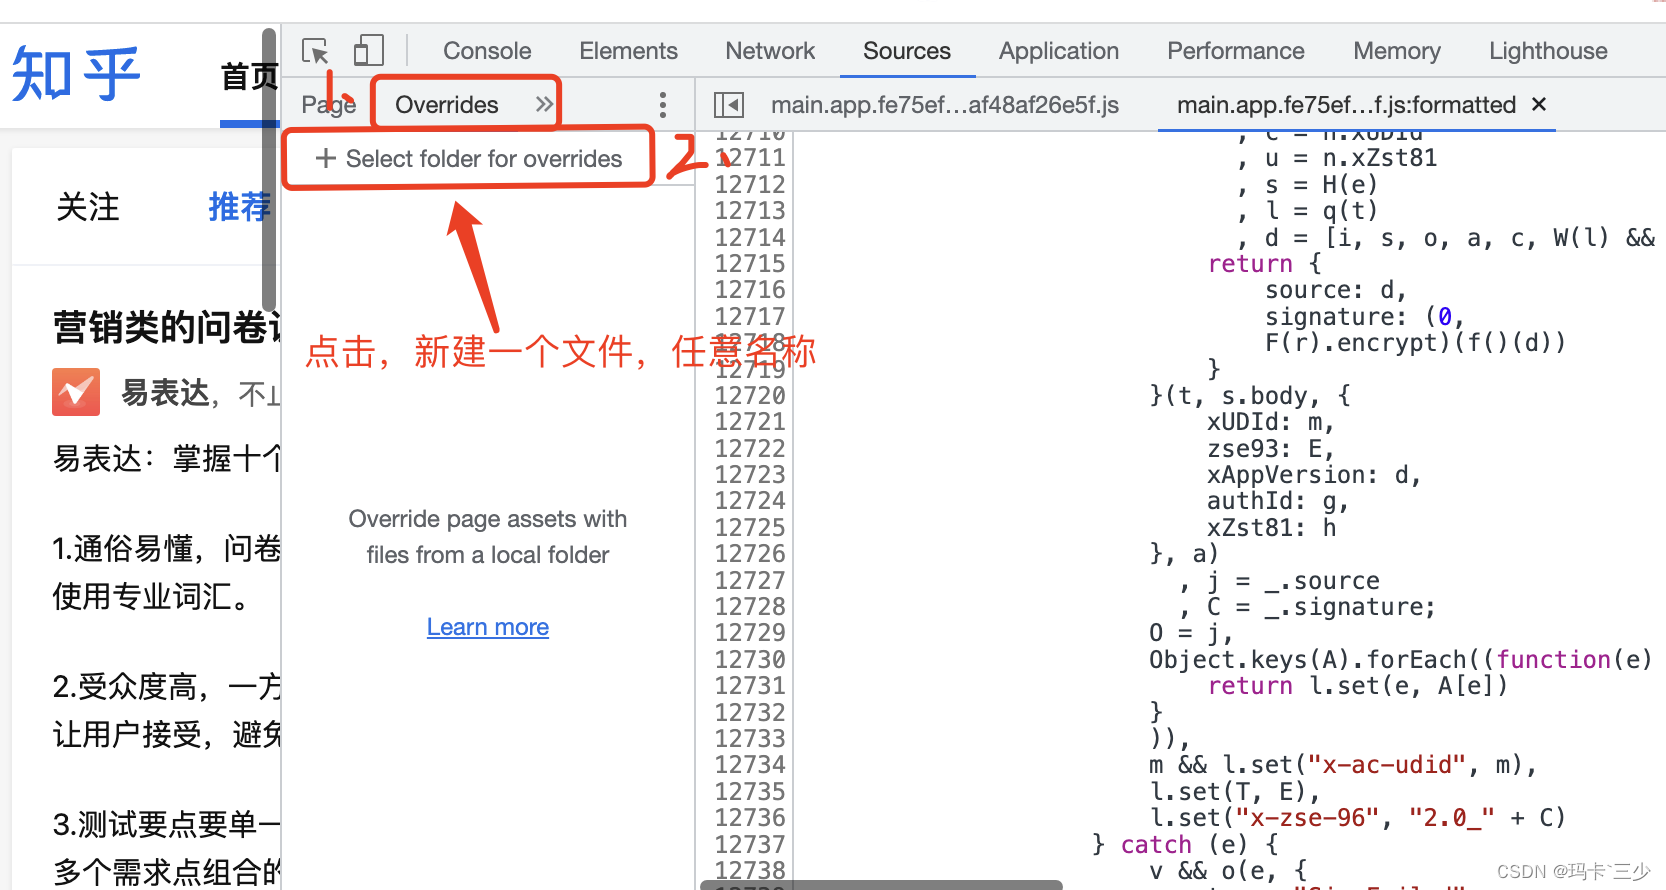Image resolution: width=1666 pixels, height=890 pixels.
Task: Switch to the Performance tab
Action: pos(1236,51)
